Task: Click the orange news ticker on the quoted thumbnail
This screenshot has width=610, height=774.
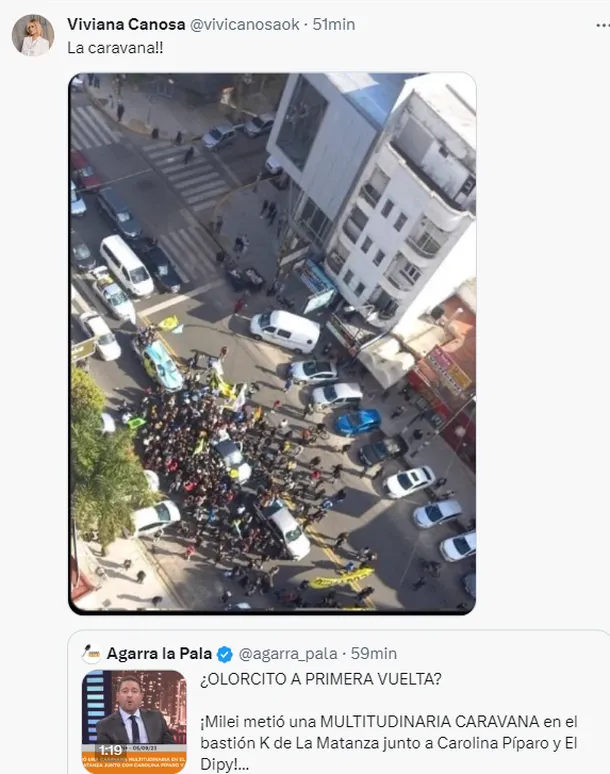Action: (x=134, y=762)
